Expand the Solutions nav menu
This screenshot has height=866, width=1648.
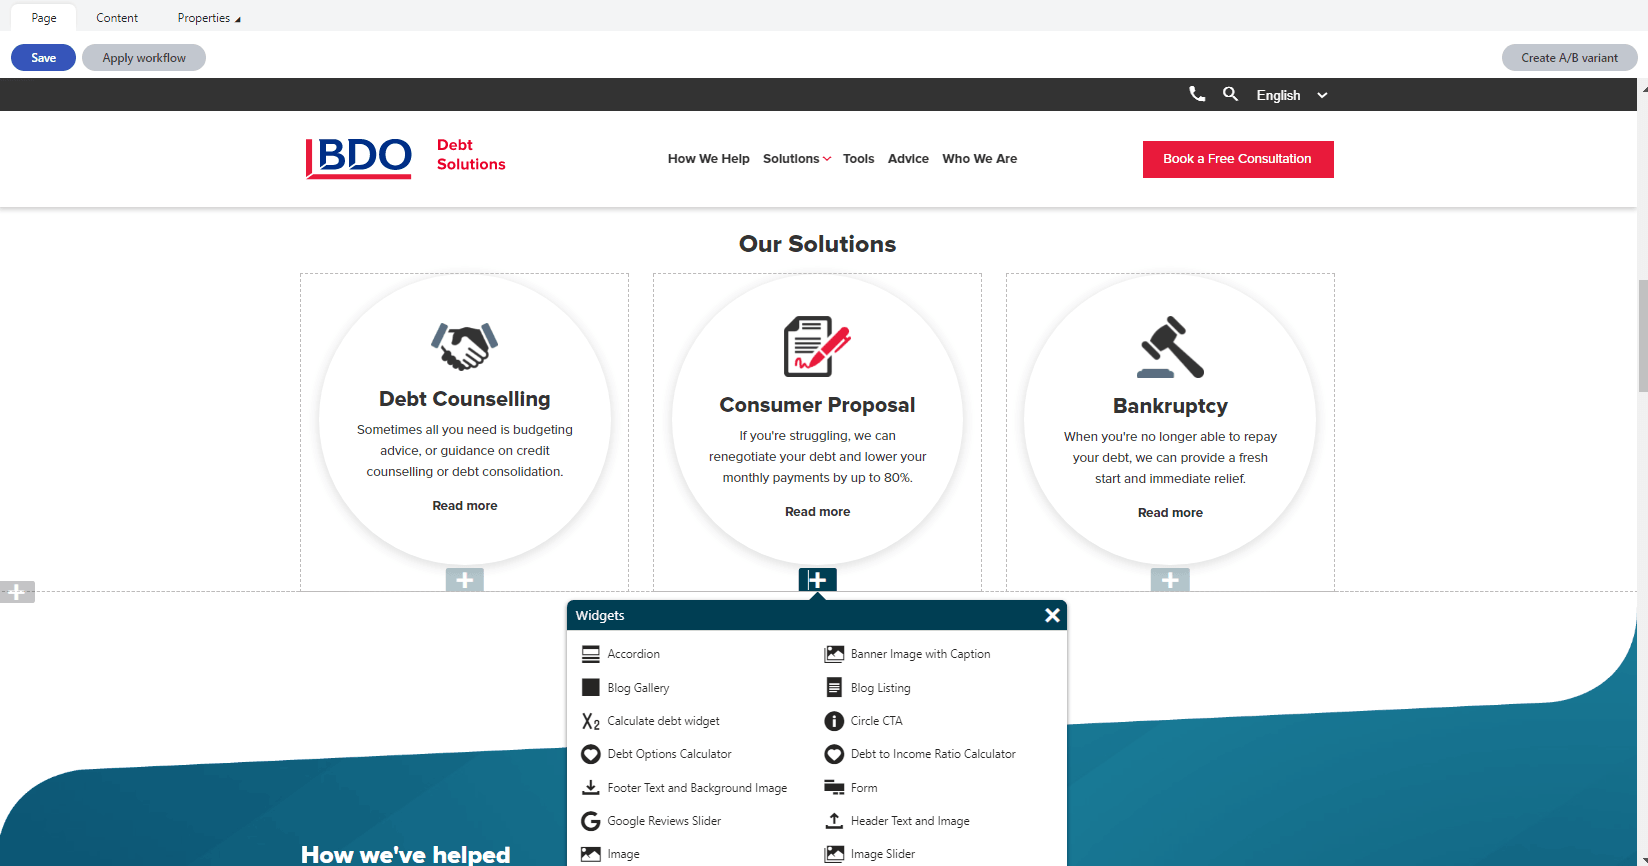(x=797, y=158)
